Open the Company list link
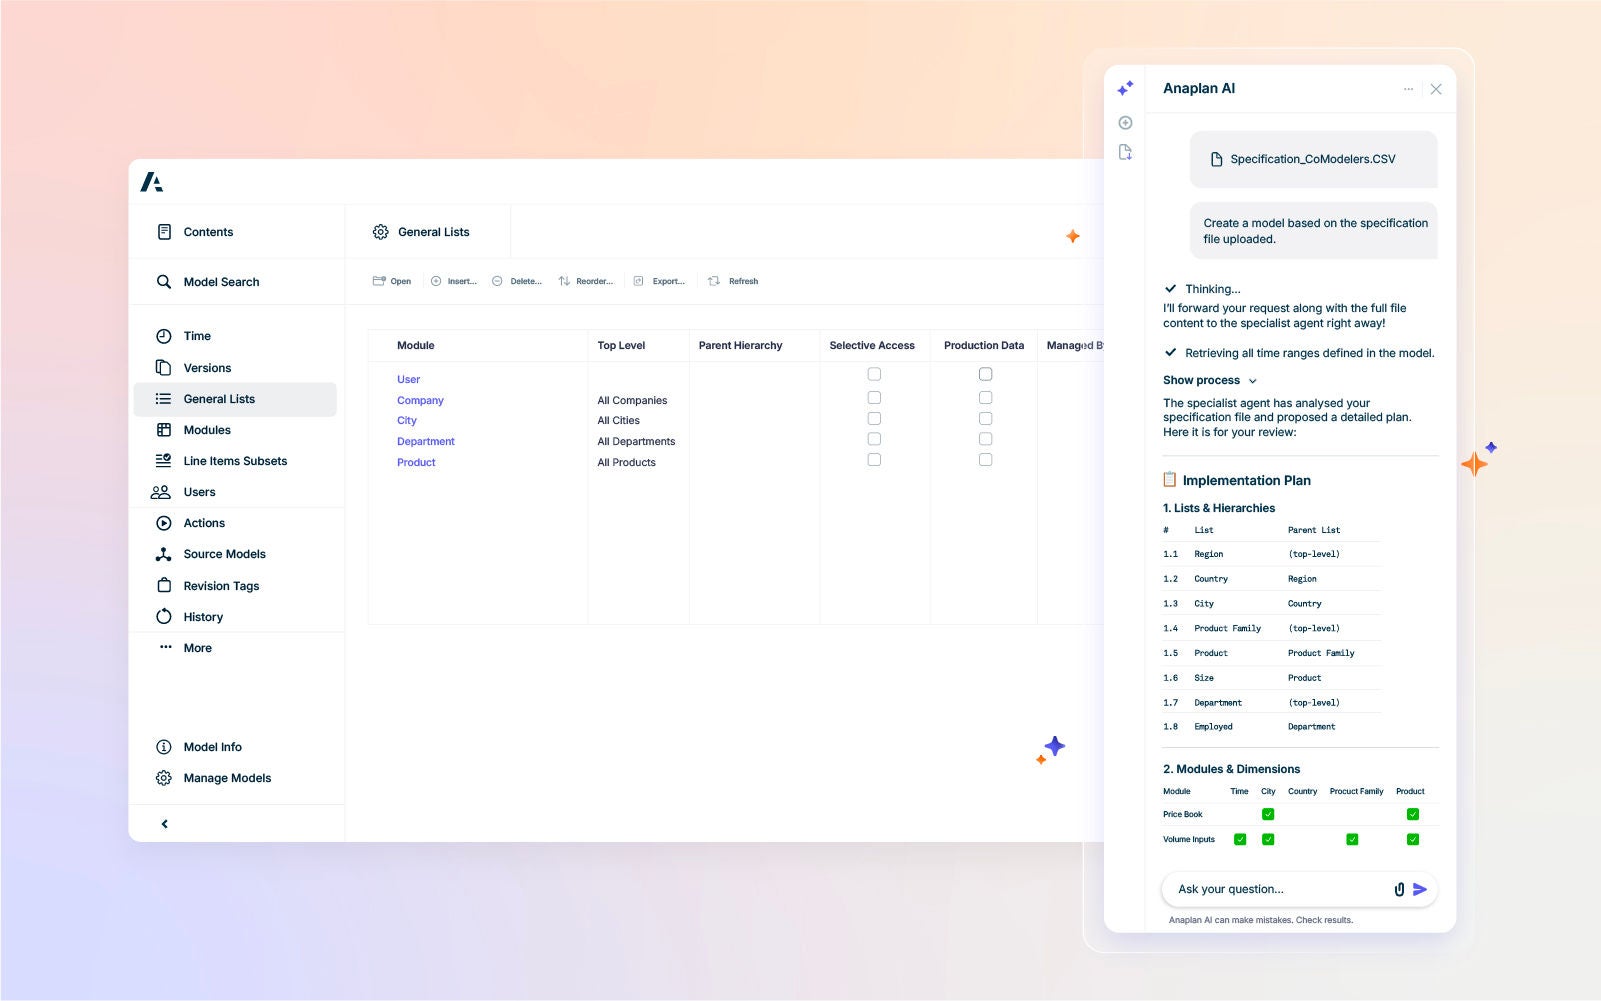 (420, 400)
